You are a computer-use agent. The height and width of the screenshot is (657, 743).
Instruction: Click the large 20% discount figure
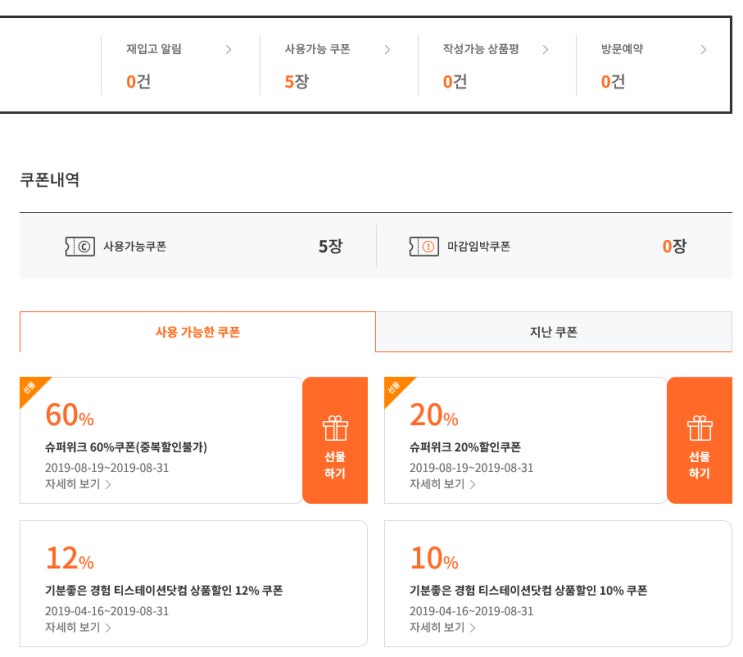tap(434, 415)
